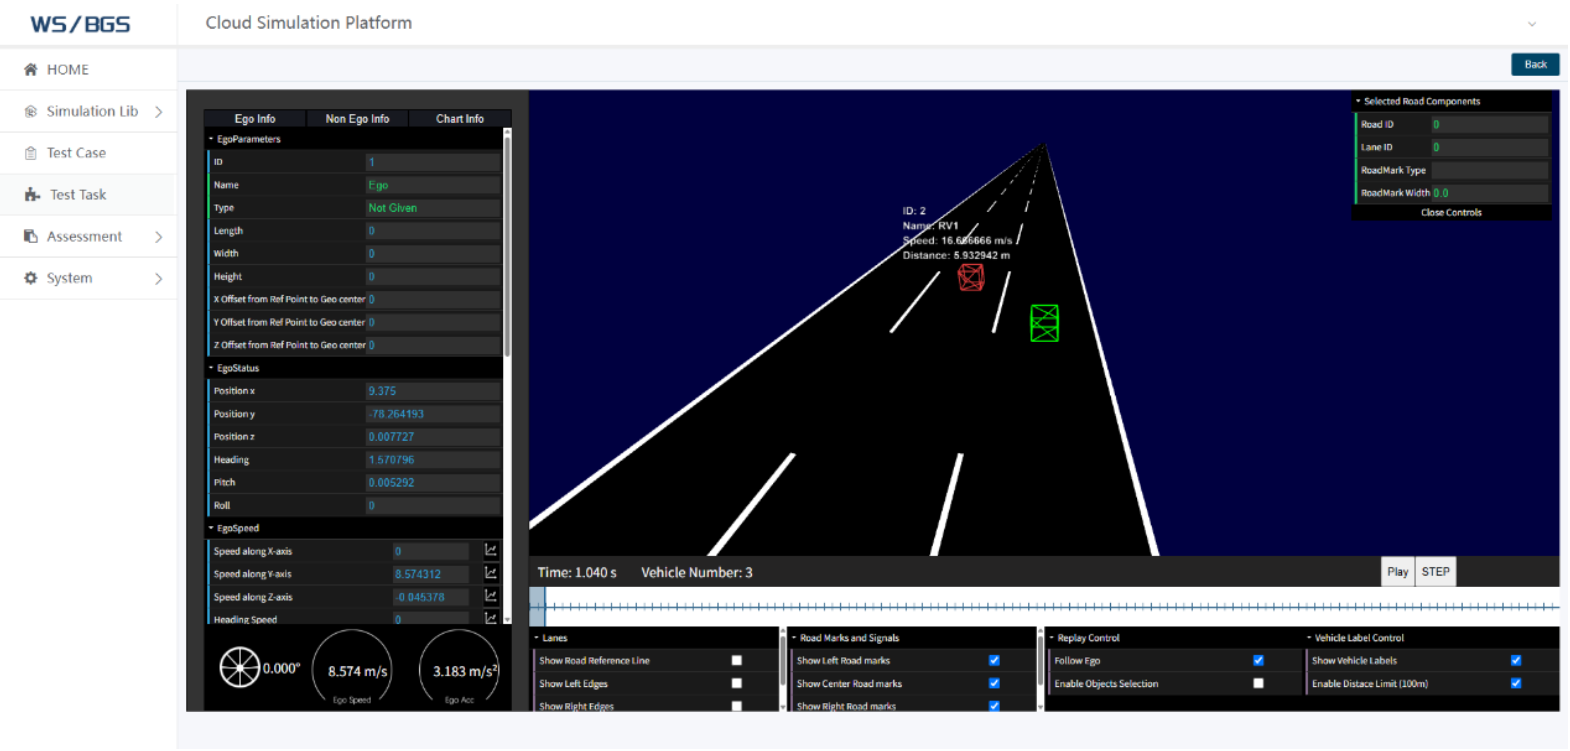Click the Assessment icon in sidebar

point(31,236)
